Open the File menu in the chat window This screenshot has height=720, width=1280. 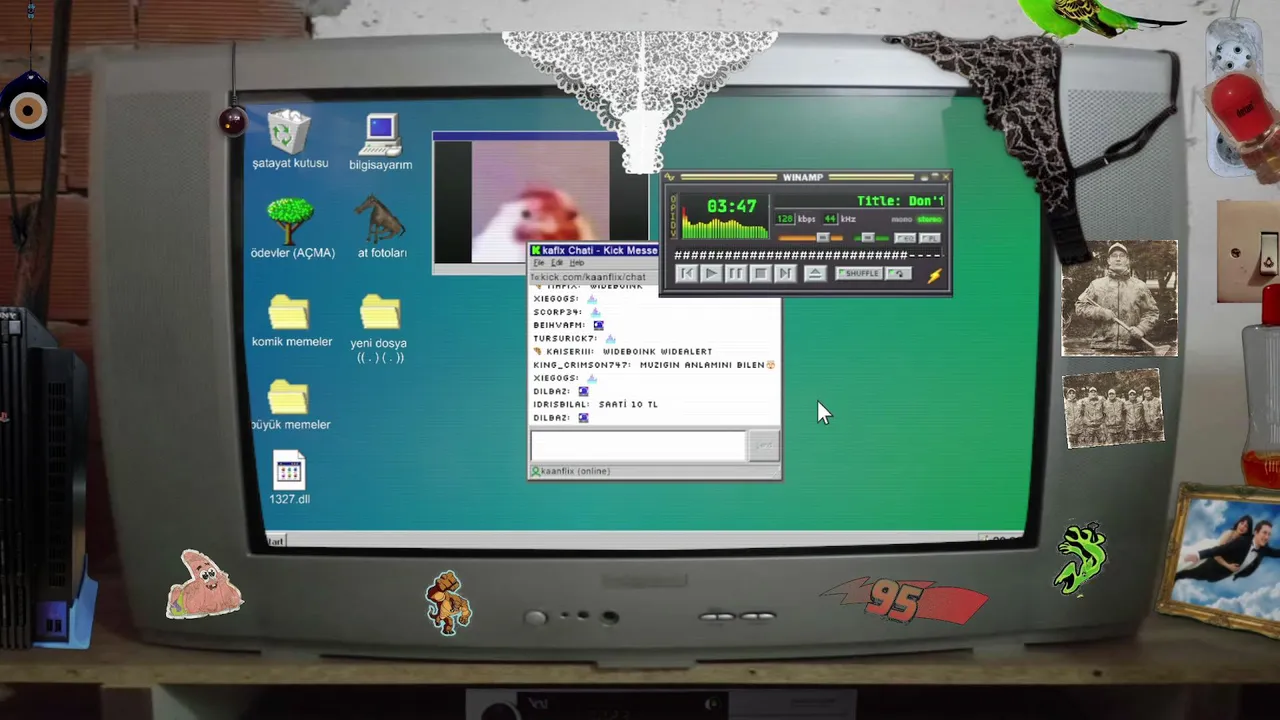pyautogui.click(x=539, y=263)
